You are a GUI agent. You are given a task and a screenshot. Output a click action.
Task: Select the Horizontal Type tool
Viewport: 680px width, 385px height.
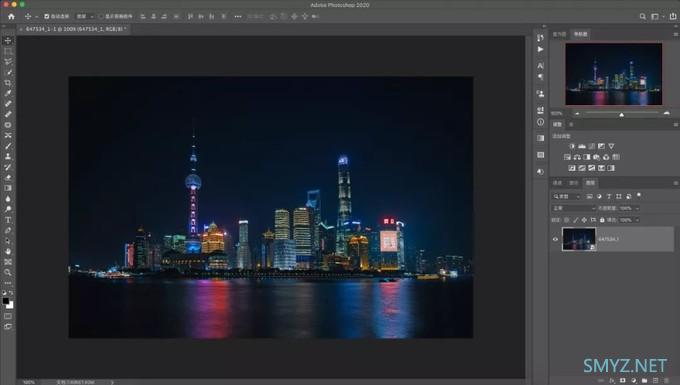8,220
